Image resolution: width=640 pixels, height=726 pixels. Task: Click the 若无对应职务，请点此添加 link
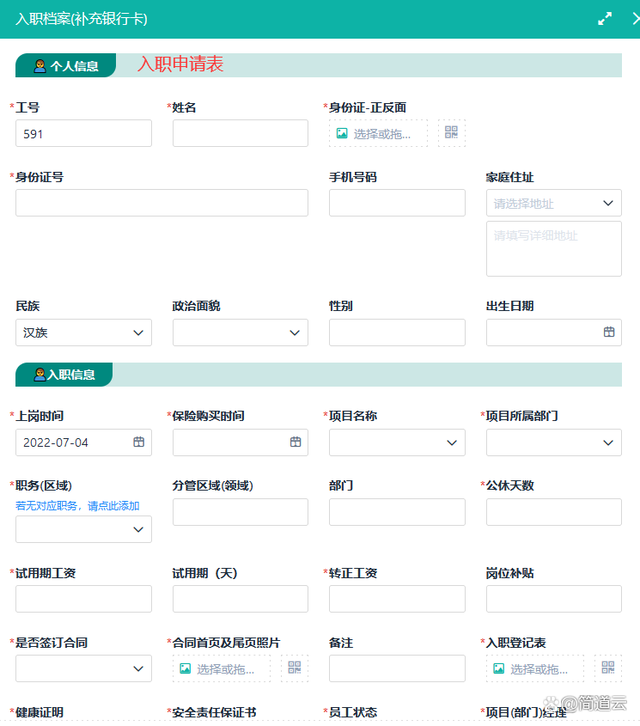(77, 506)
